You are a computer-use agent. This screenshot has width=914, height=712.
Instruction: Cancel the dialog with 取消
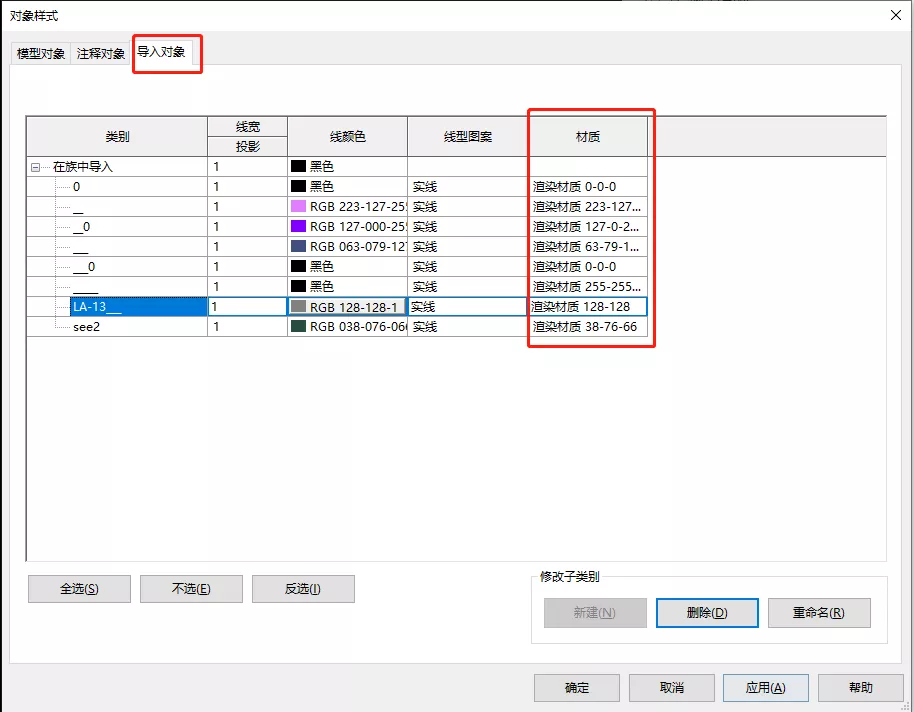[671, 688]
